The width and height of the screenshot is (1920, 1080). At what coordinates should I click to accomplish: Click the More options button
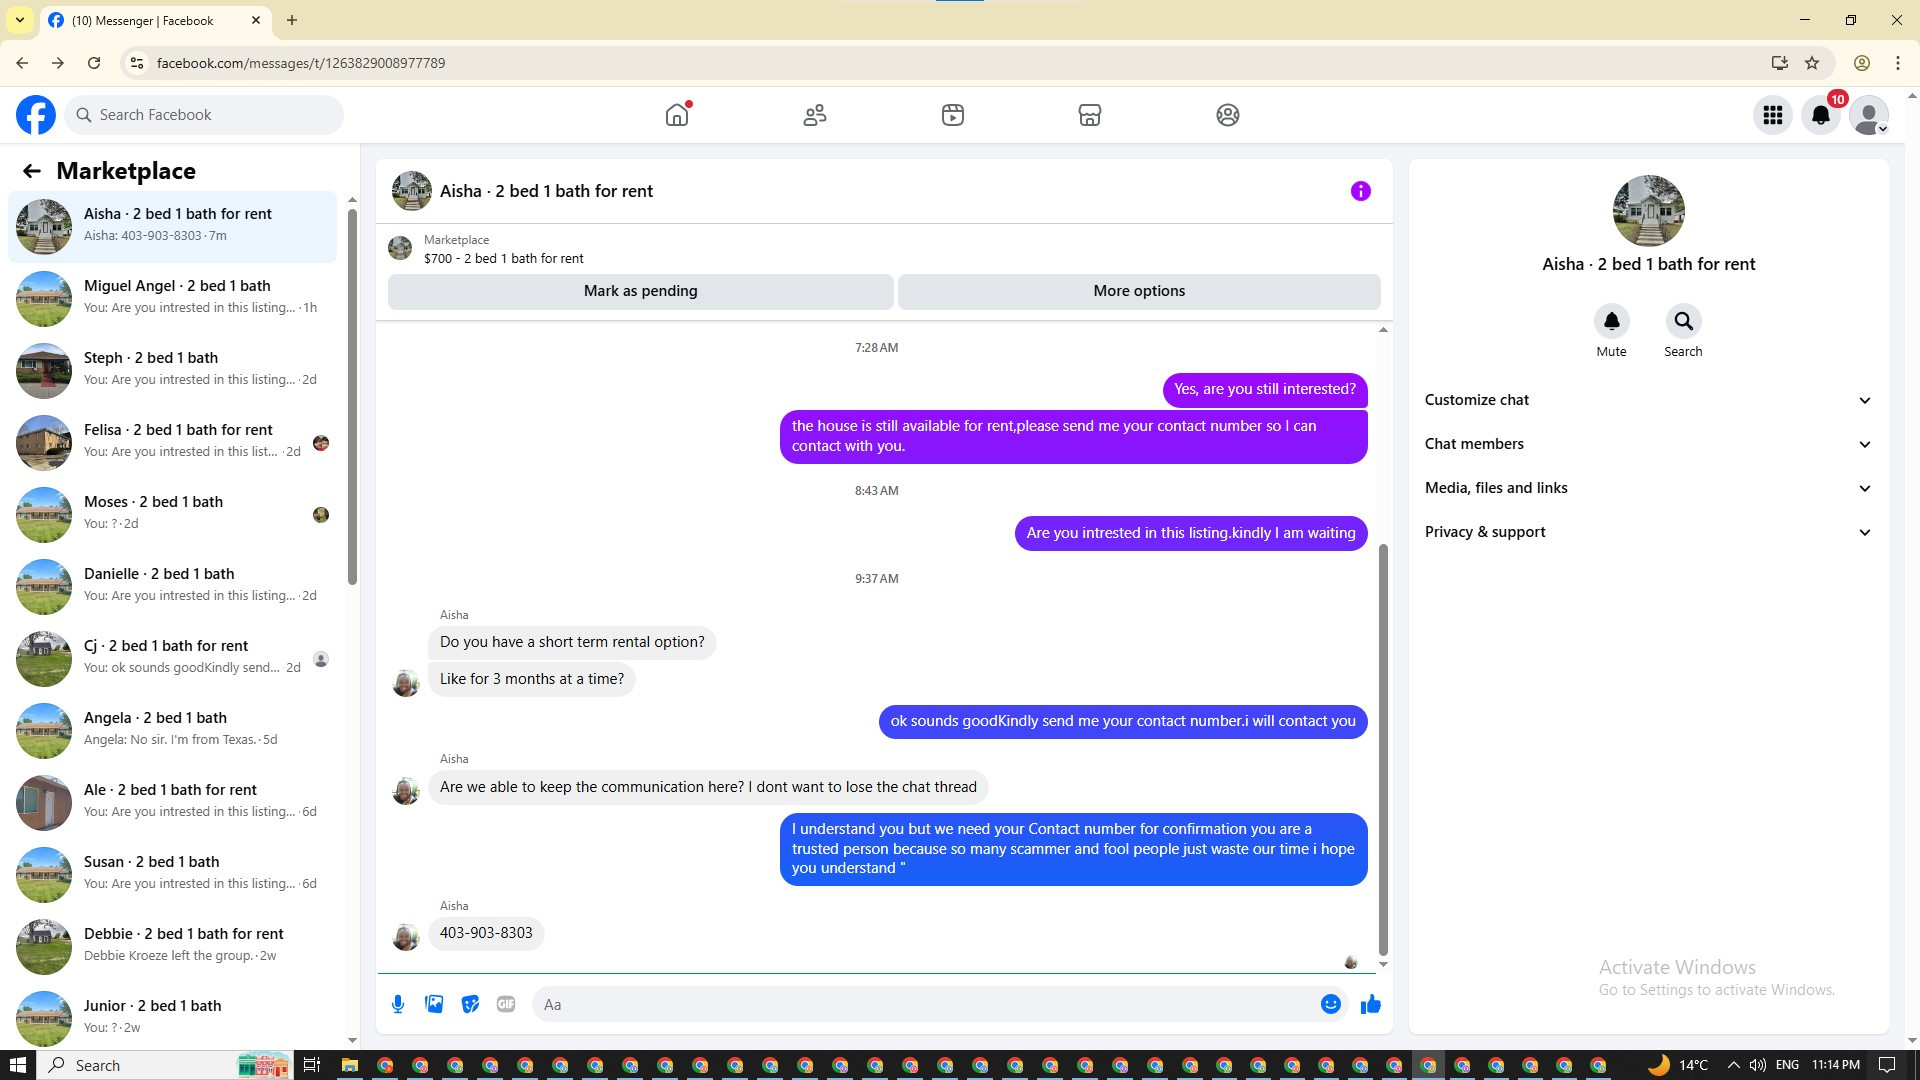1138,291
